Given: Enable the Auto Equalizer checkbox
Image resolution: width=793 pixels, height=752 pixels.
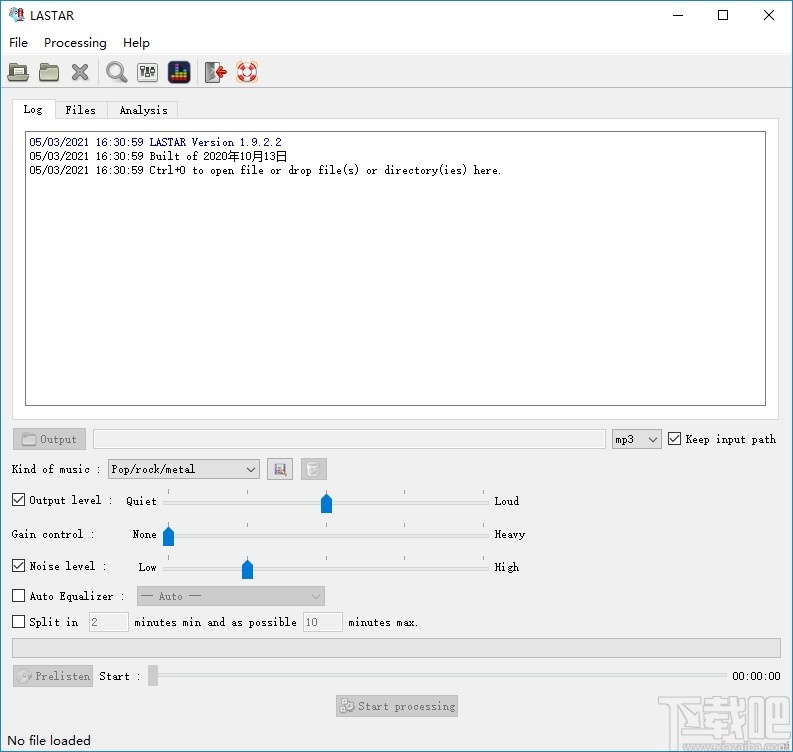Looking at the screenshot, I should [x=18, y=596].
